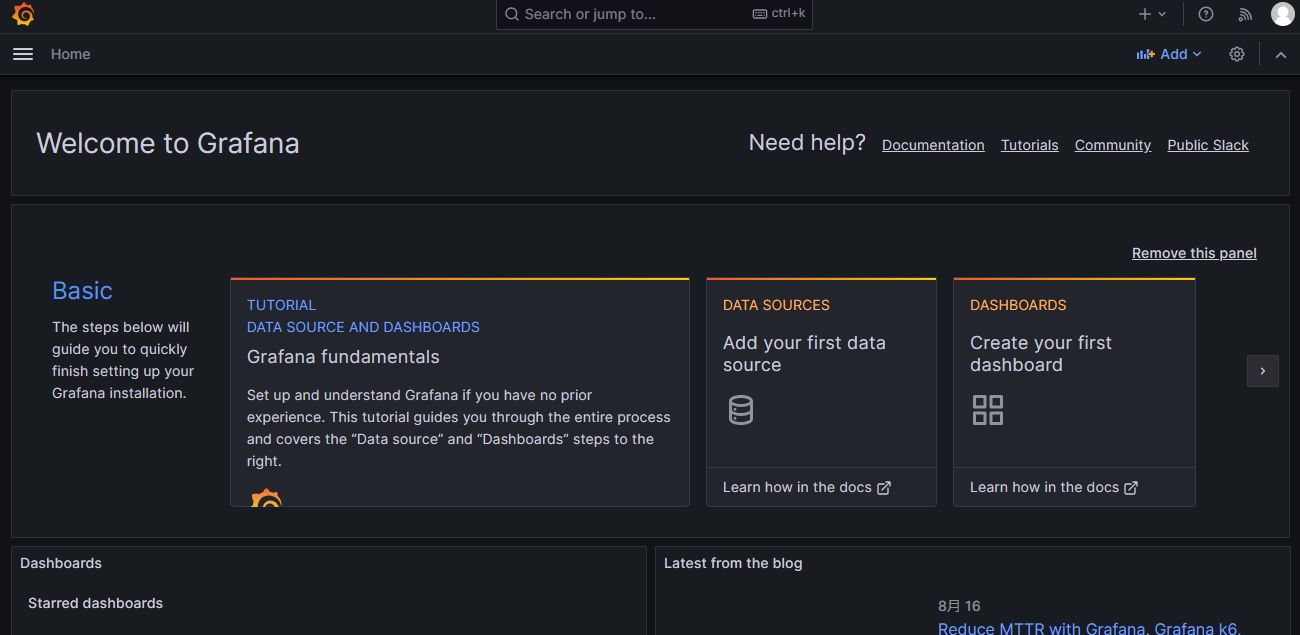The image size is (1300, 635).
Task: Open the user profile avatar
Action: click(1283, 14)
